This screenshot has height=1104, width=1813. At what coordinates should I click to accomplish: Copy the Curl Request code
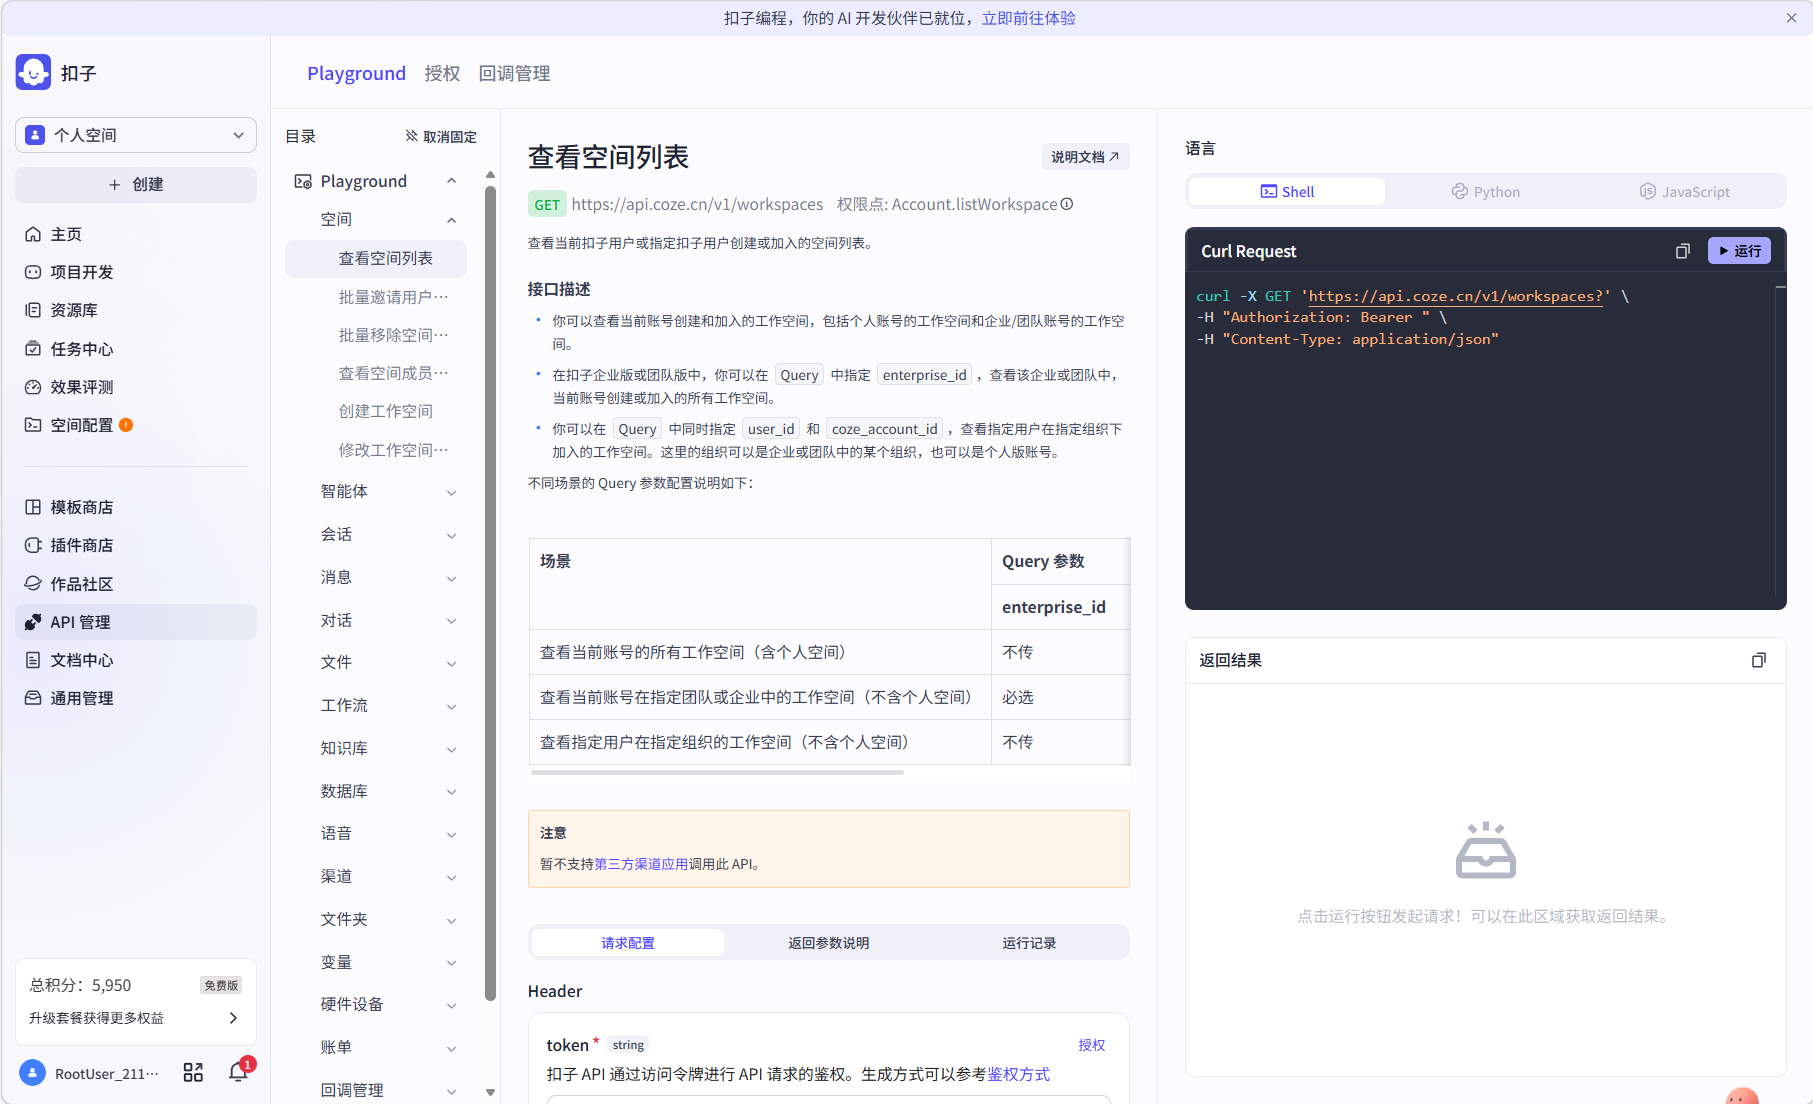[1683, 251]
